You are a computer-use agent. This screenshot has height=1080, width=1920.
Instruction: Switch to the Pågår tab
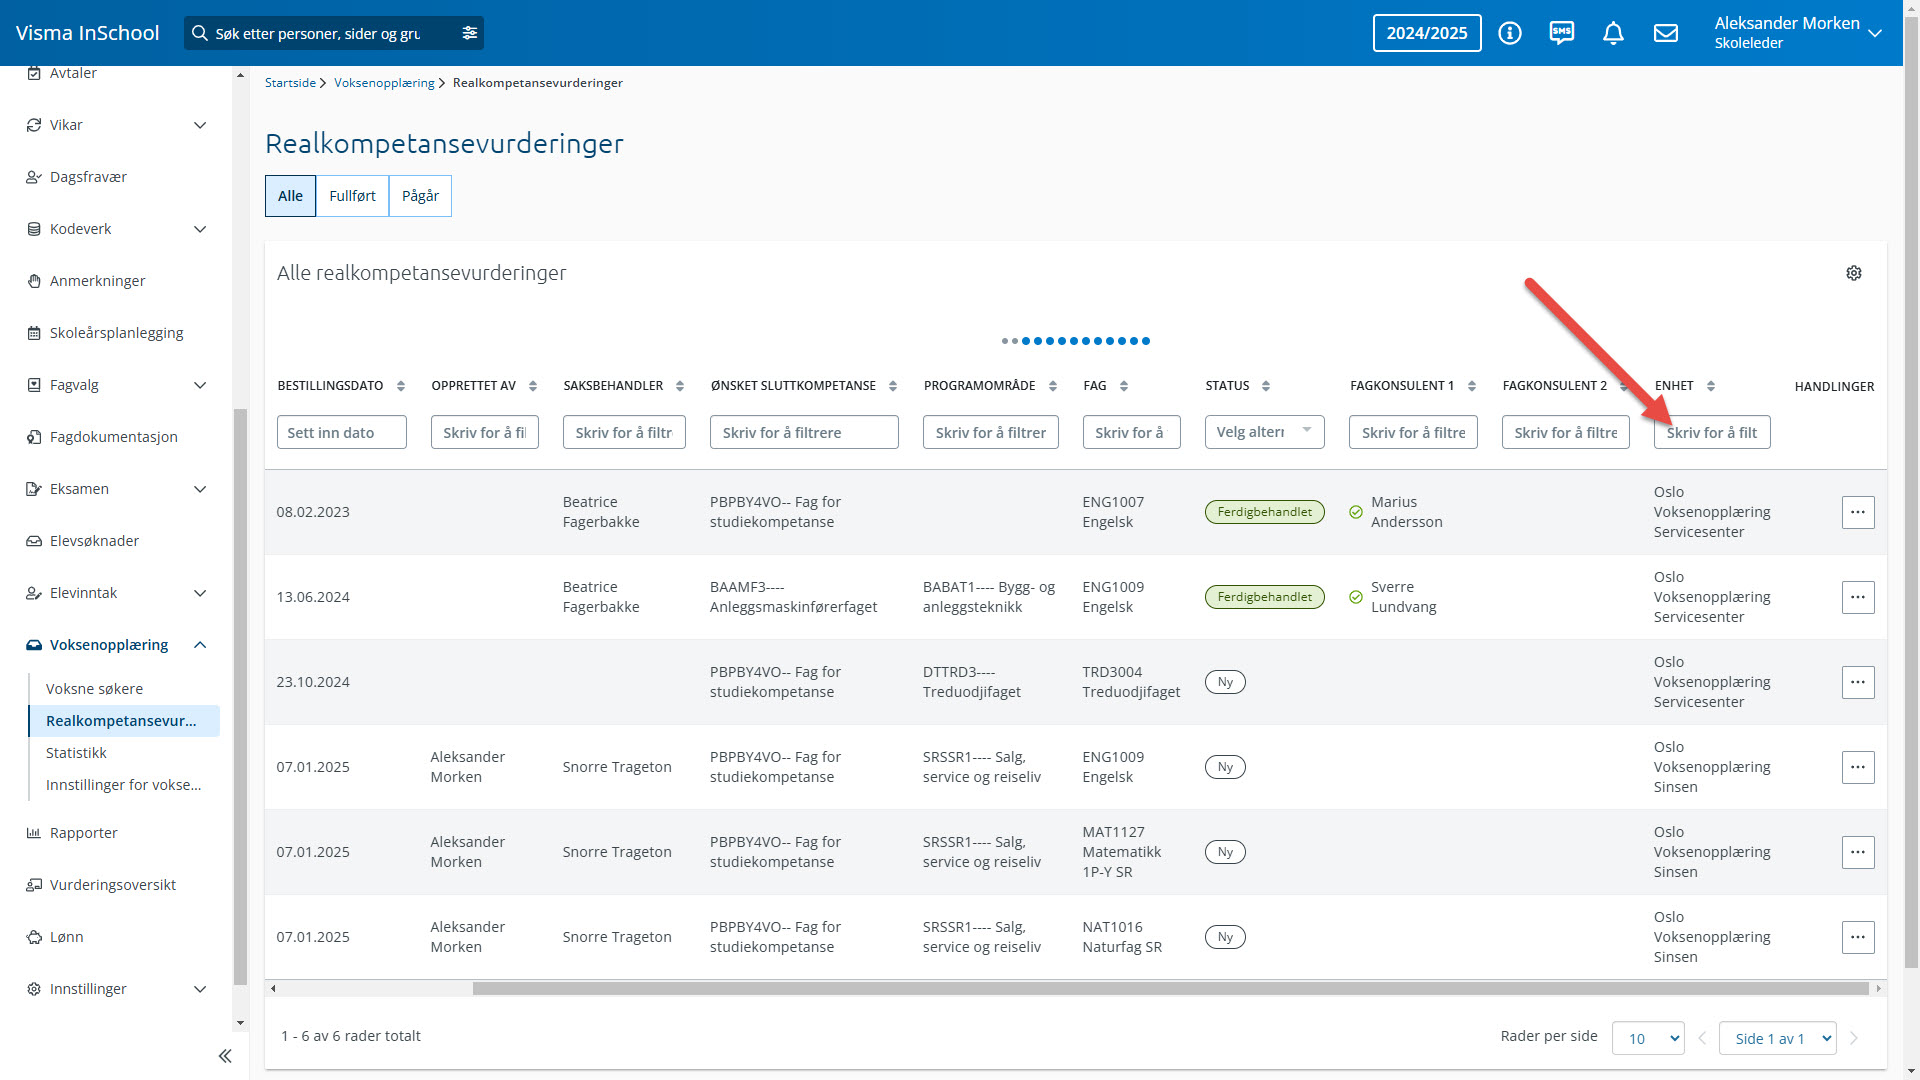coord(420,196)
